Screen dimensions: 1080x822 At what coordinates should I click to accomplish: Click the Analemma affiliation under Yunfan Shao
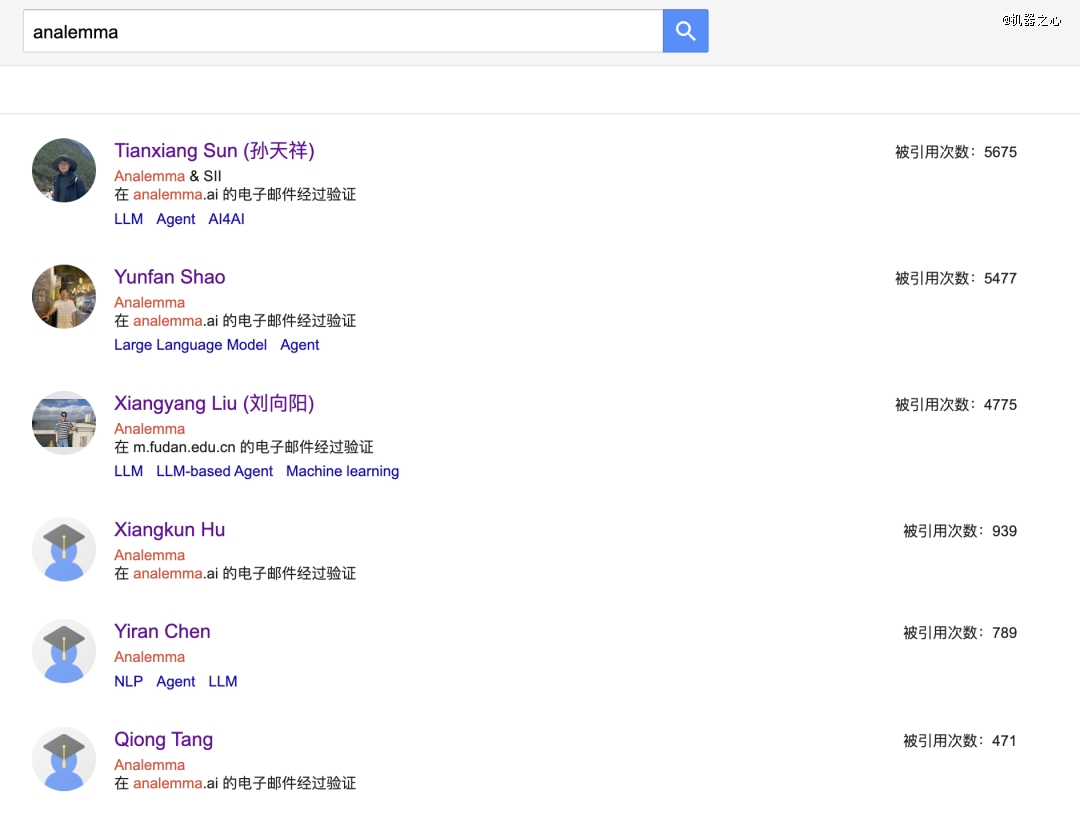tap(149, 302)
